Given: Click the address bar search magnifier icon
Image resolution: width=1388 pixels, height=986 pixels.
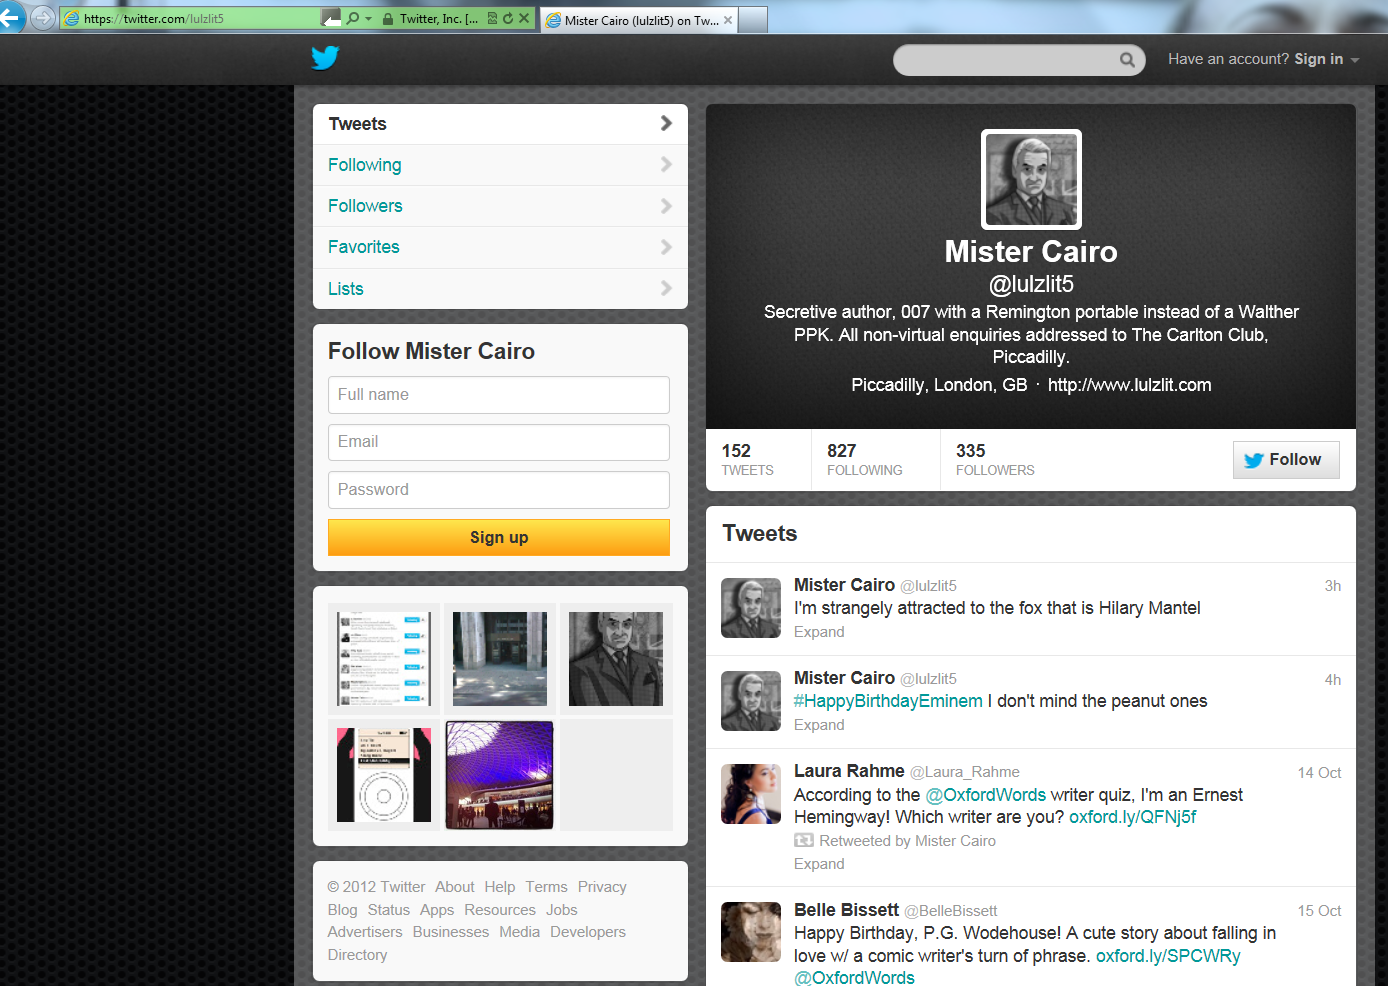Looking at the screenshot, I should (353, 18).
